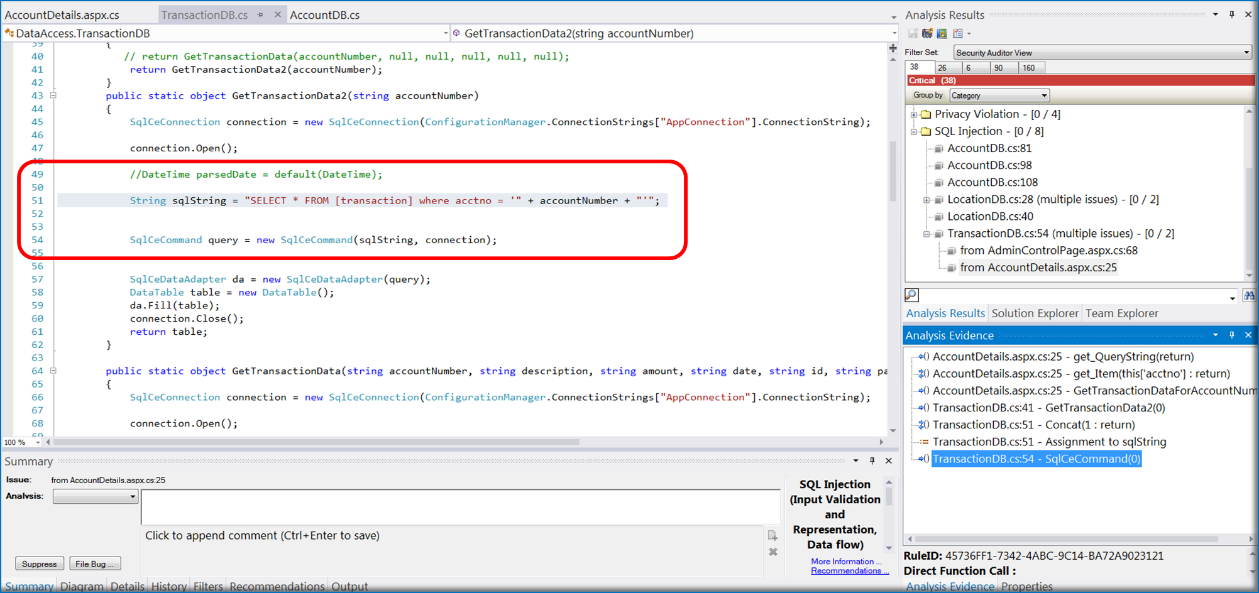
Task: Collapse the GetTransactionData2 method outline
Action: (53, 96)
